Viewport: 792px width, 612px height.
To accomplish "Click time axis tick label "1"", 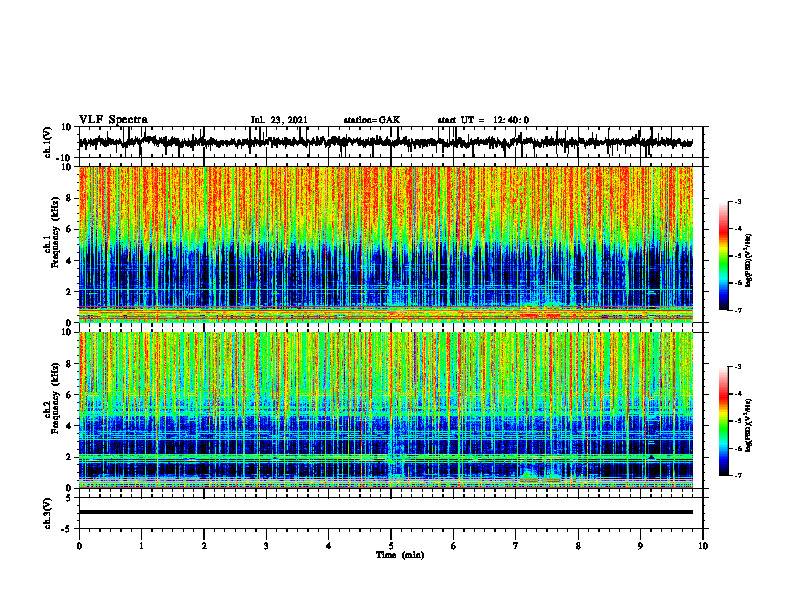I will click(x=141, y=546).
